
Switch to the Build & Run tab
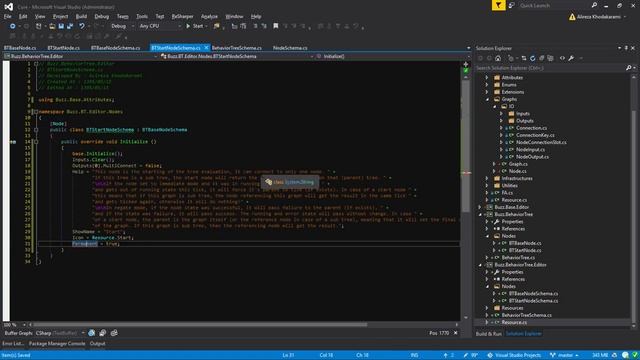tap(489, 334)
